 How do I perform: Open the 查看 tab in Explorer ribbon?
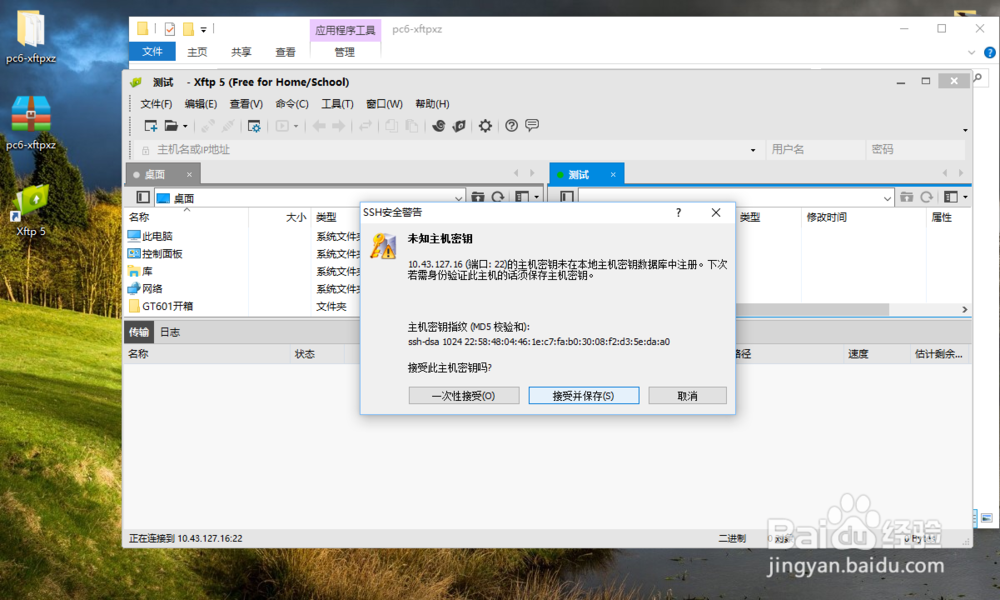point(285,52)
